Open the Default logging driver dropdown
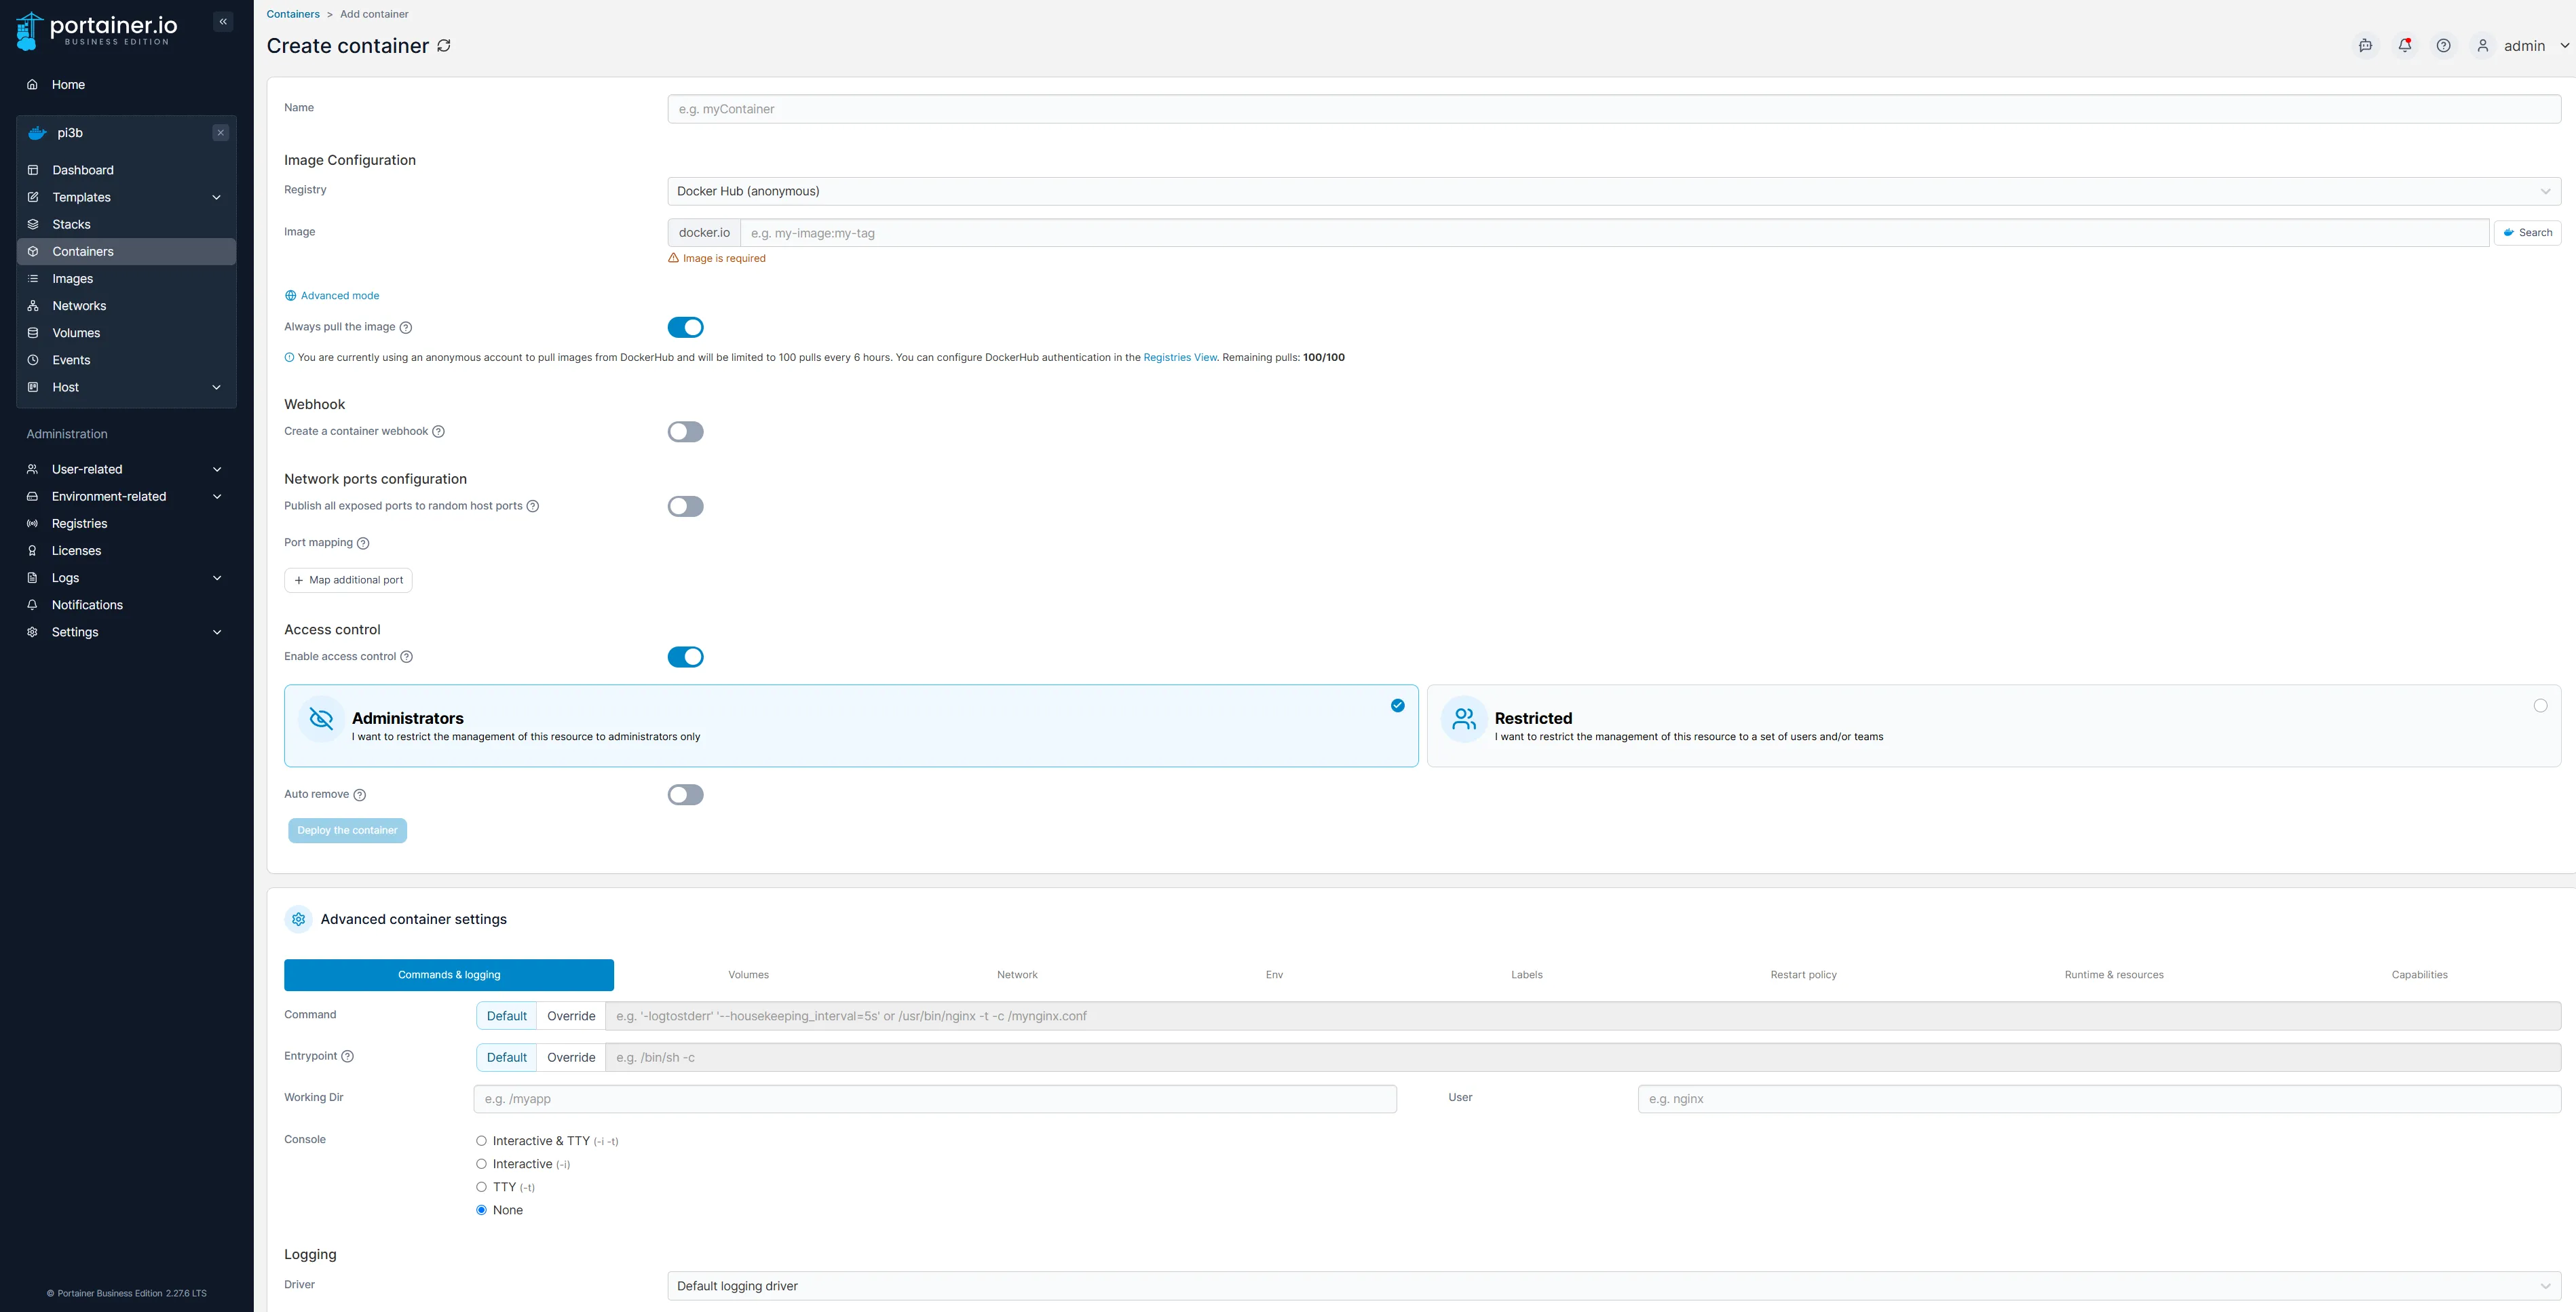Viewport: 2576px width, 1312px height. [x=1613, y=1286]
